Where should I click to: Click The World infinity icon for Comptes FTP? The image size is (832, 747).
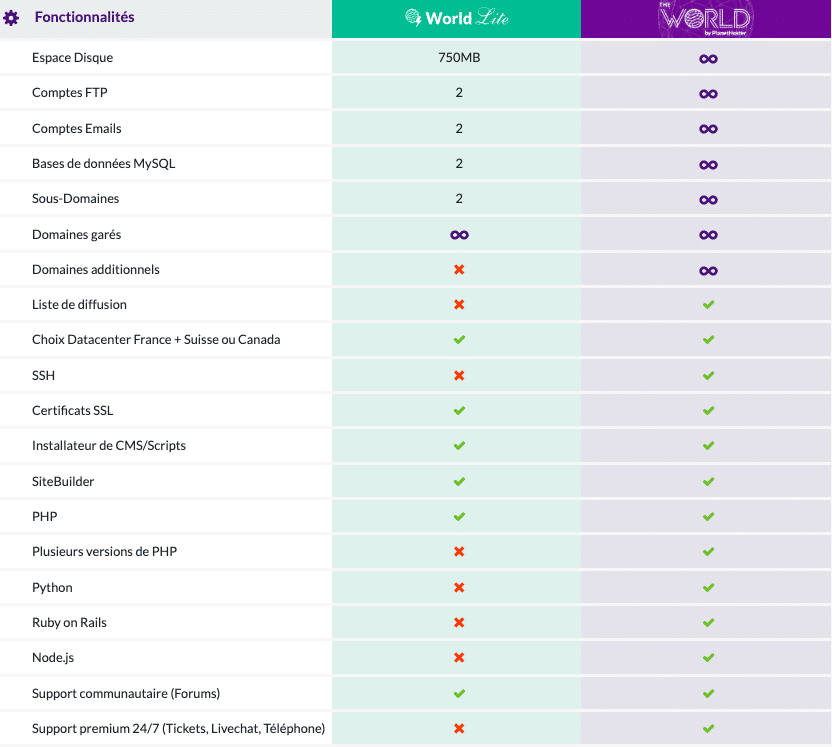708,94
